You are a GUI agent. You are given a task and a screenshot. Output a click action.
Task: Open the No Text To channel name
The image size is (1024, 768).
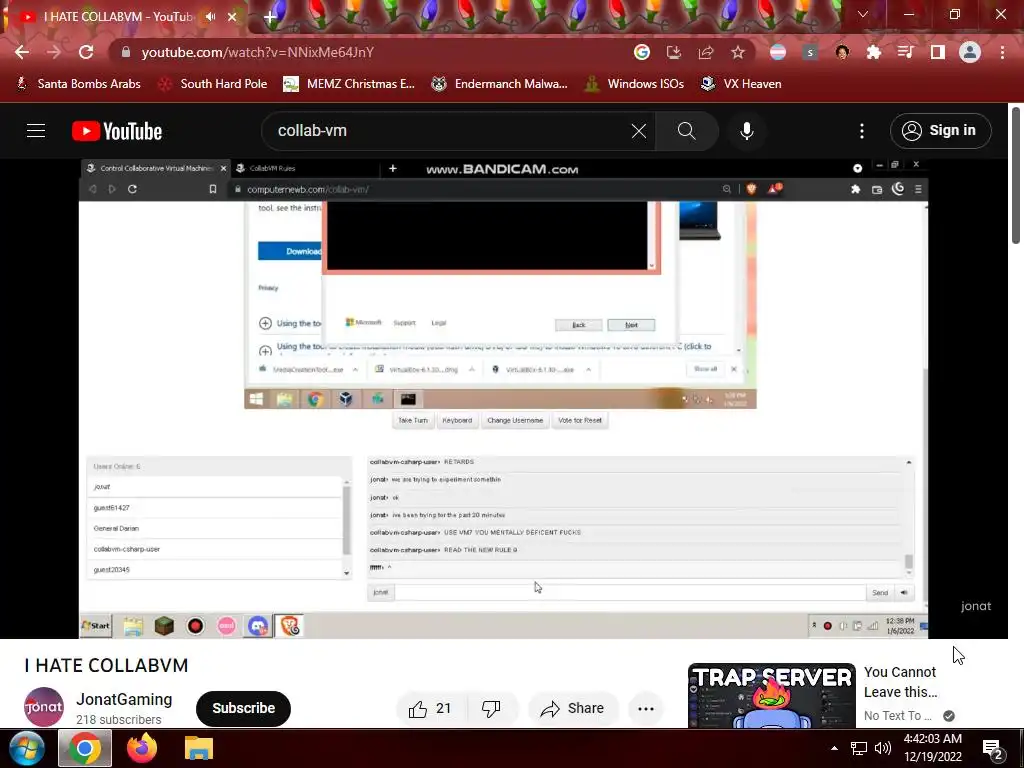tap(897, 716)
